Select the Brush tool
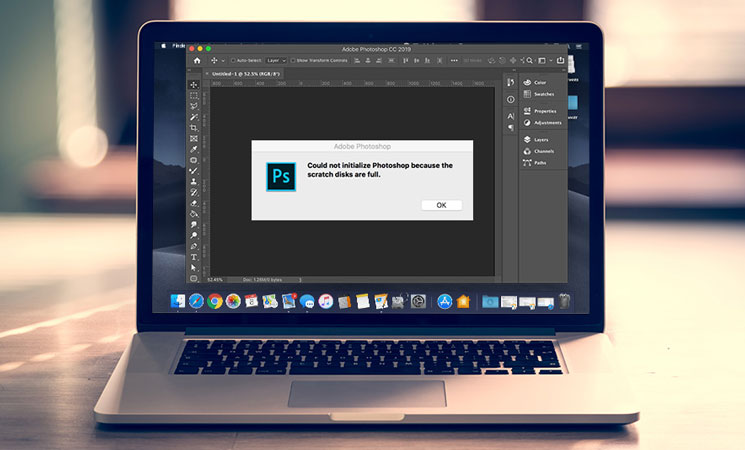 pos(194,171)
